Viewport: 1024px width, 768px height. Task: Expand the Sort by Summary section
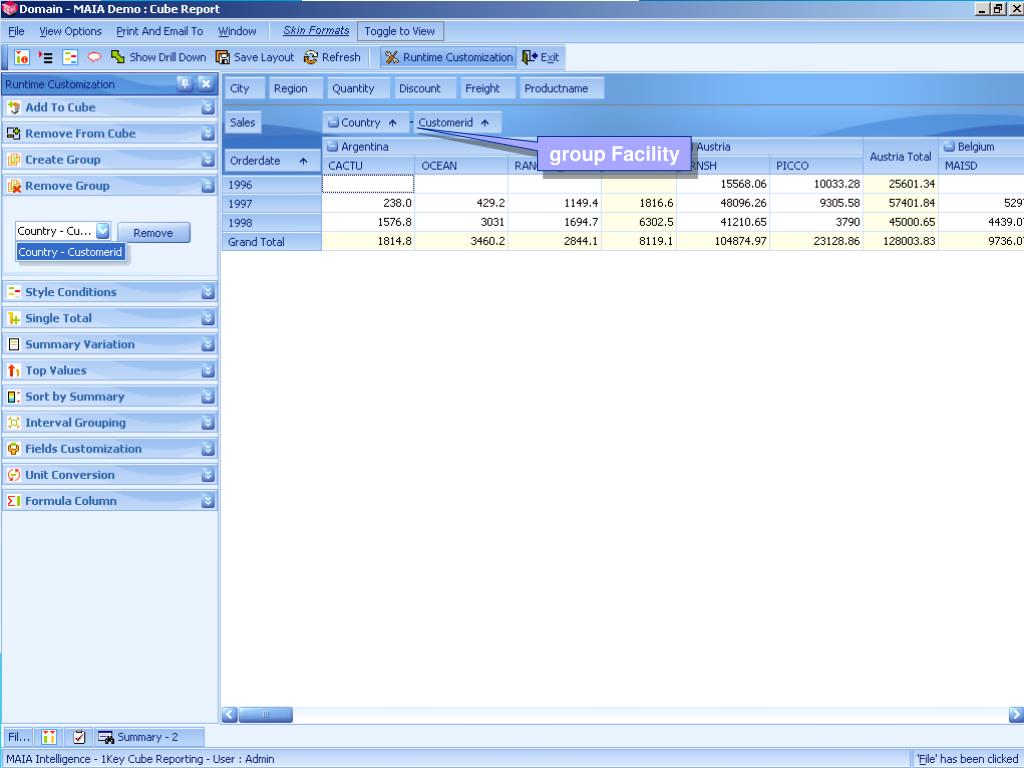click(208, 397)
